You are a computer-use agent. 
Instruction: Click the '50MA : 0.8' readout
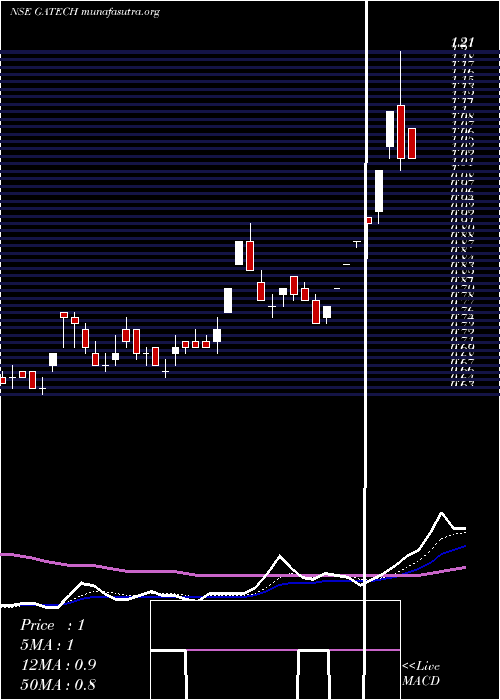[58, 684]
